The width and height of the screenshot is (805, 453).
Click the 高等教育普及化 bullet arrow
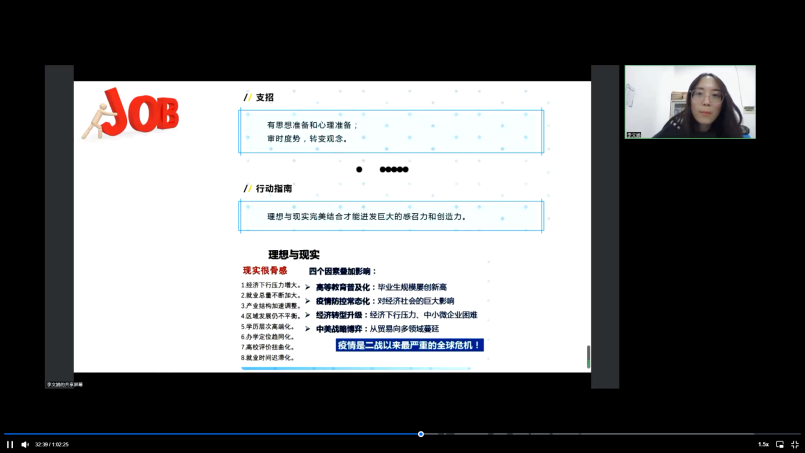coord(308,287)
